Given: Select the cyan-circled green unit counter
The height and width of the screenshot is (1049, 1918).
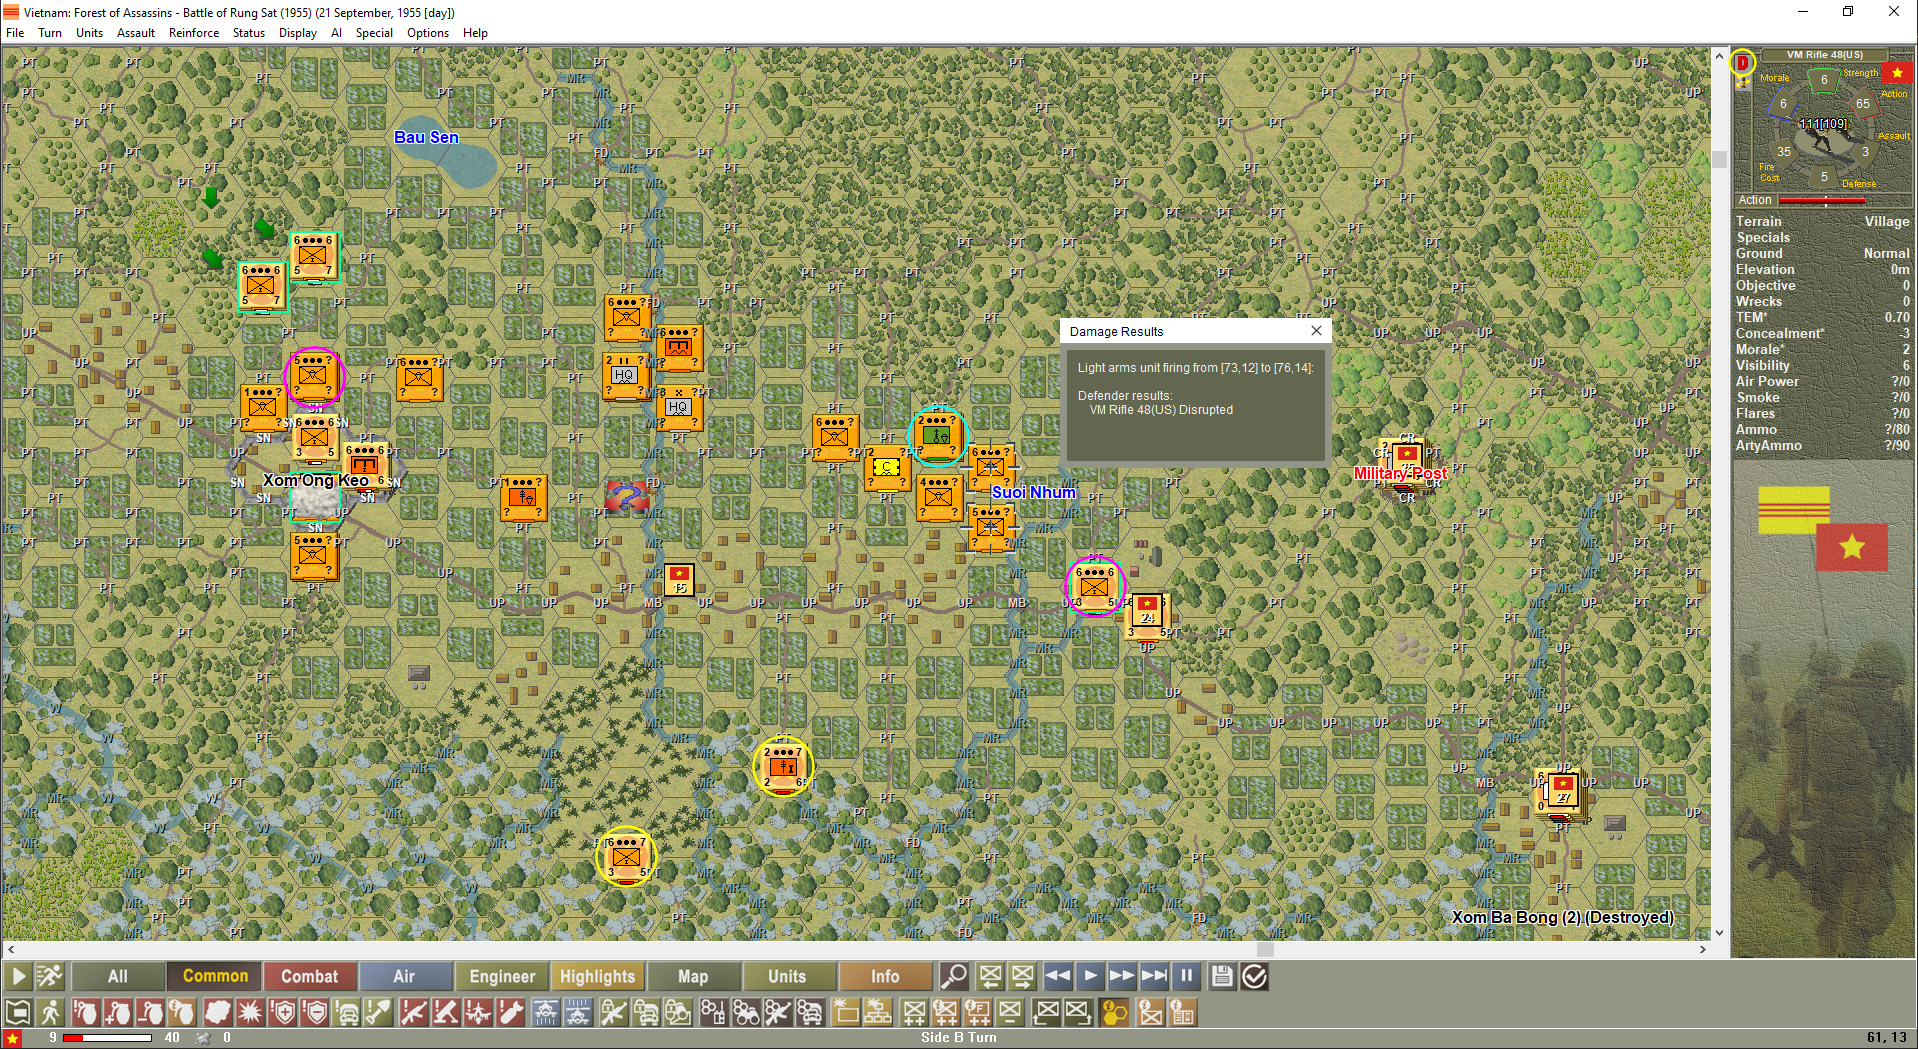Looking at the screenshot, I should (x=938, y=436).
